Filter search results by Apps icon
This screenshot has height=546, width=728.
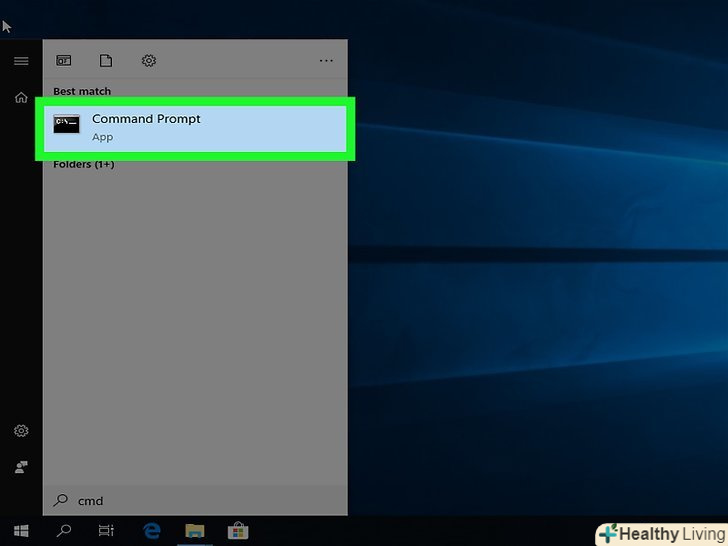pos(64,61)
